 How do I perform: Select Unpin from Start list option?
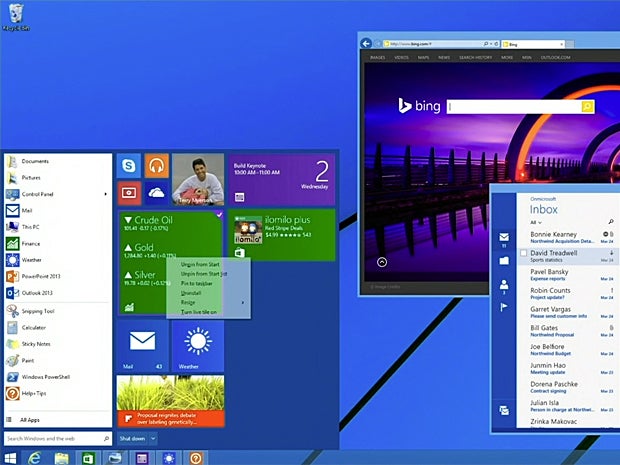click(204, 274)
